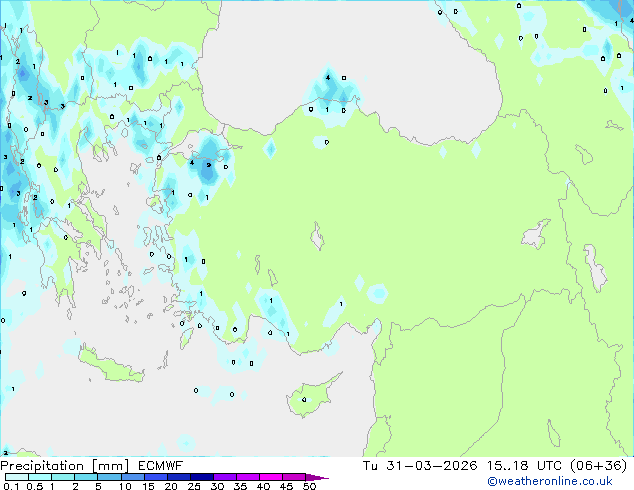634x490 pixels.
Task: Click the '10' legend scale label
Action: [x=125, y=486]
